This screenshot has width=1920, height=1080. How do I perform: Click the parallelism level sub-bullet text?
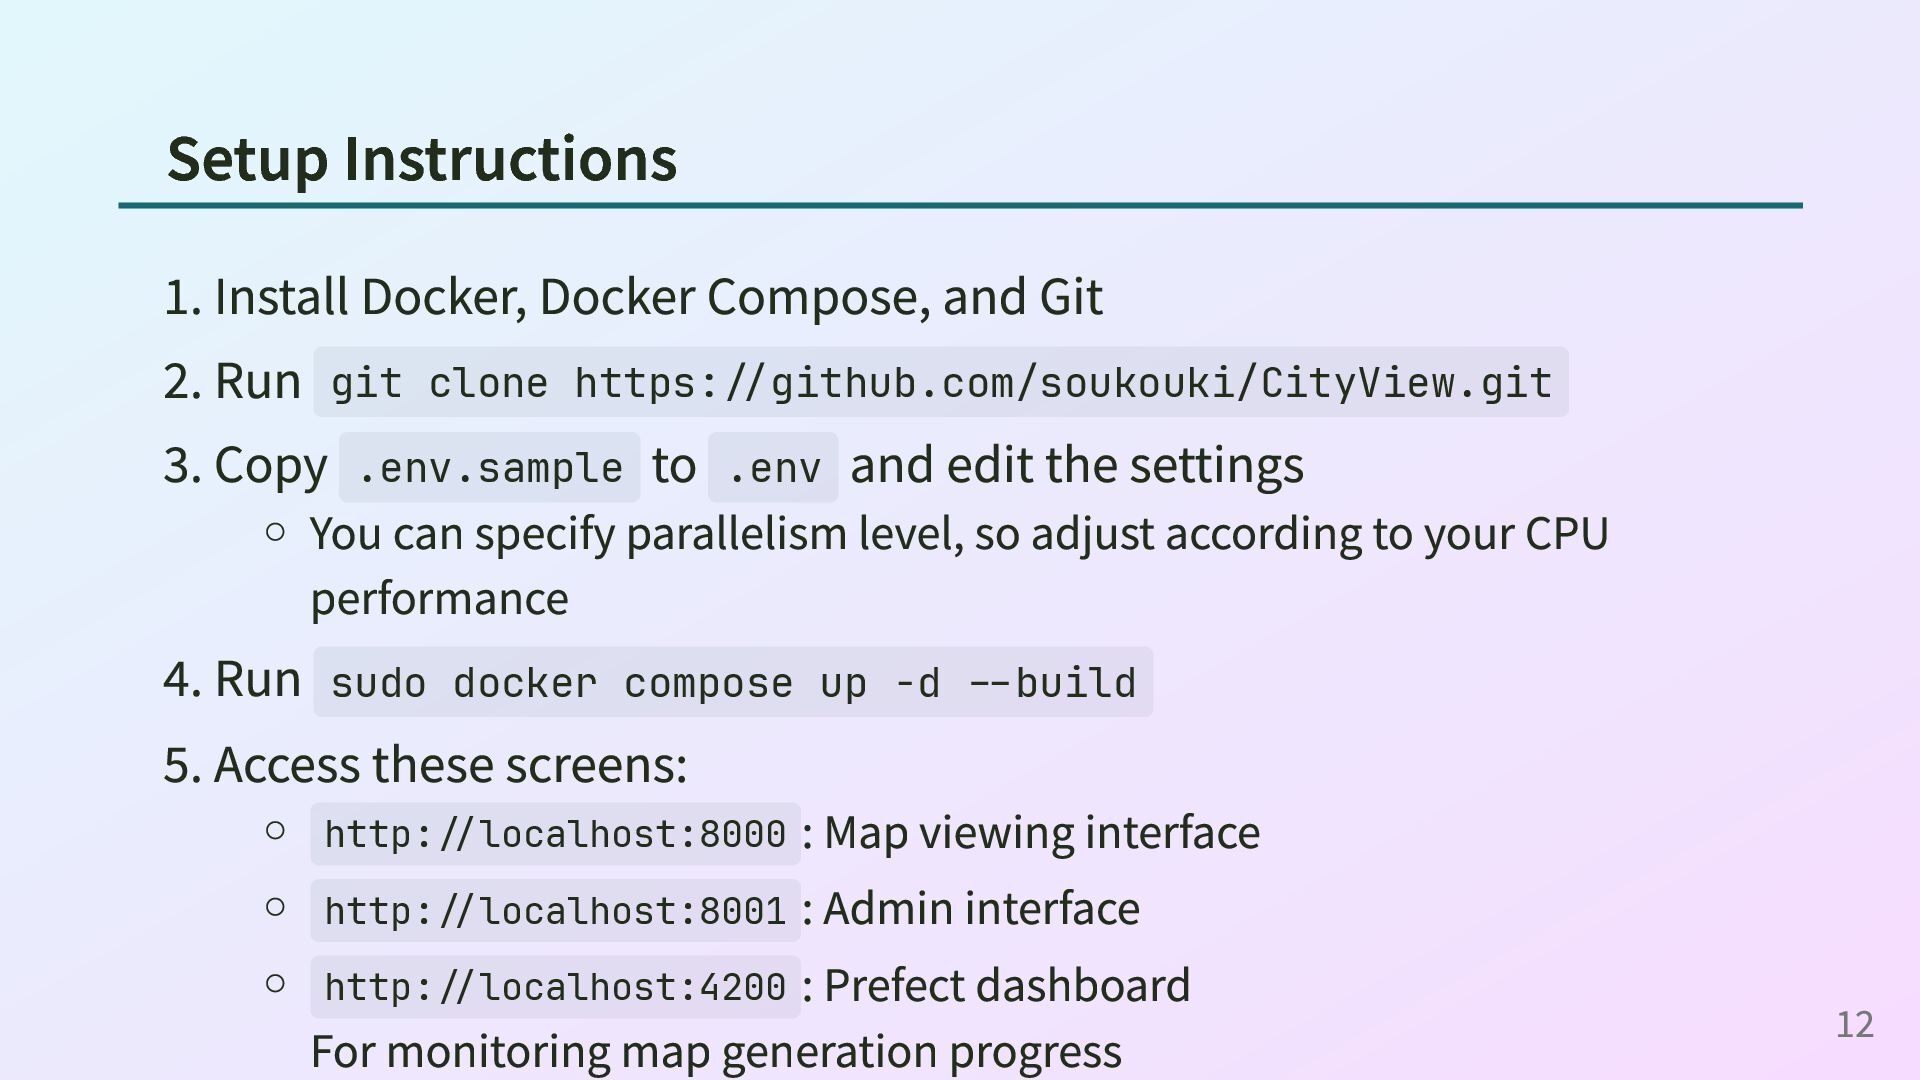958,534
